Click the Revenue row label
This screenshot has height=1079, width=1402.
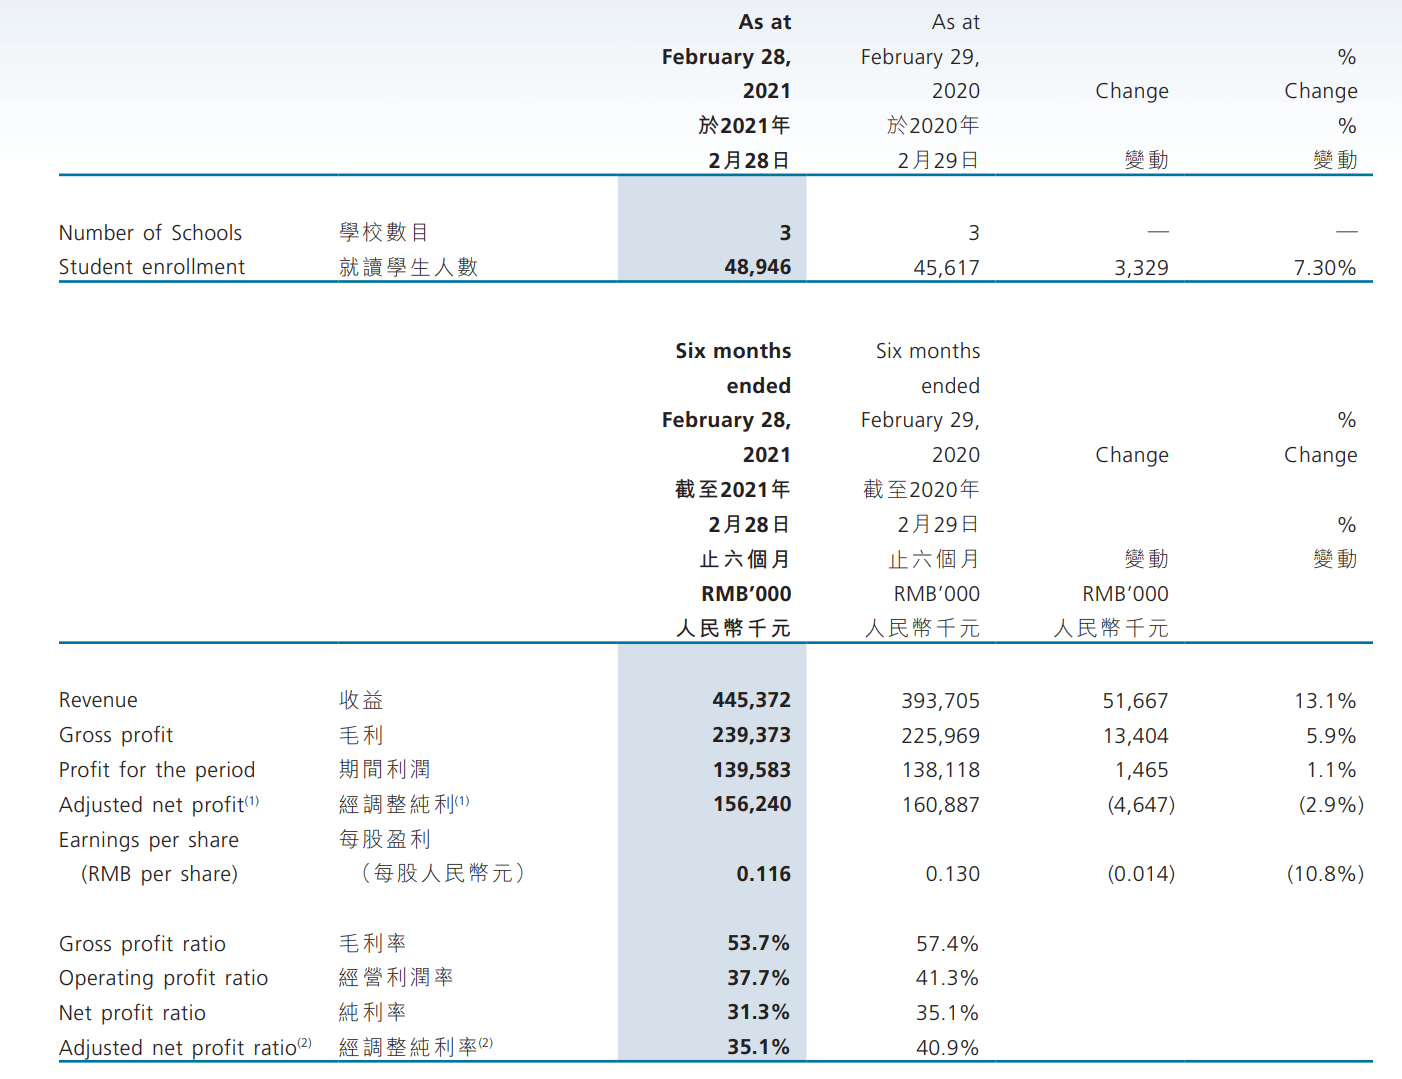tap(98, 700)
